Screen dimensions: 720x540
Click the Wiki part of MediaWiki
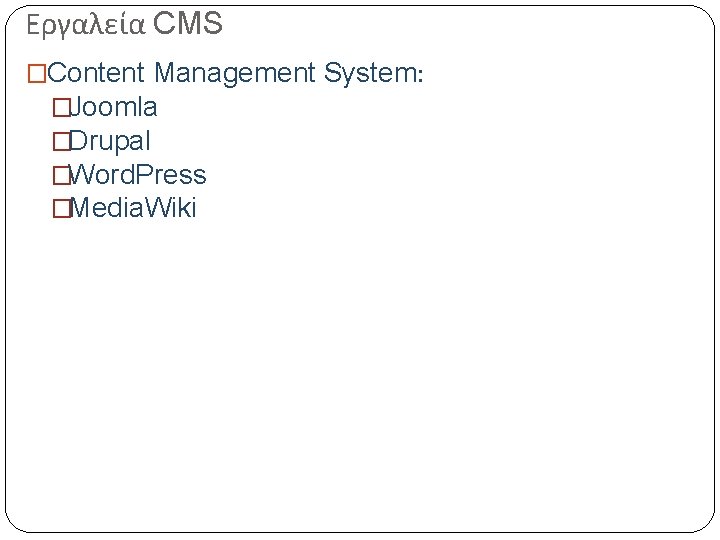[x=169, y=208]
